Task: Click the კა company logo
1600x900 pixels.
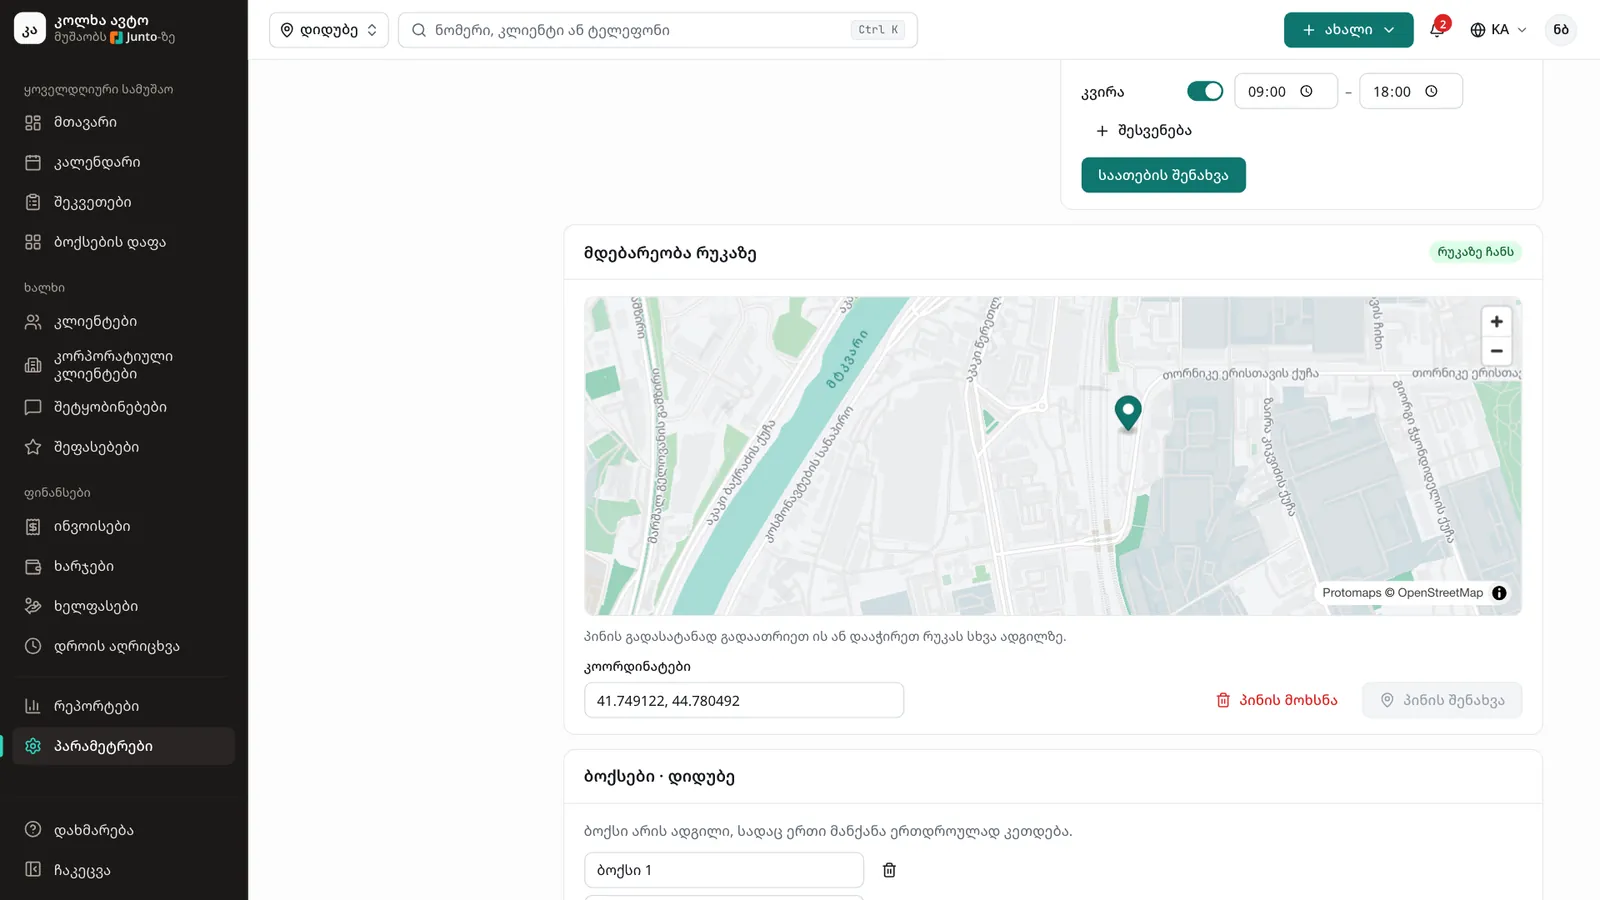Action: (x=30, y=29)
